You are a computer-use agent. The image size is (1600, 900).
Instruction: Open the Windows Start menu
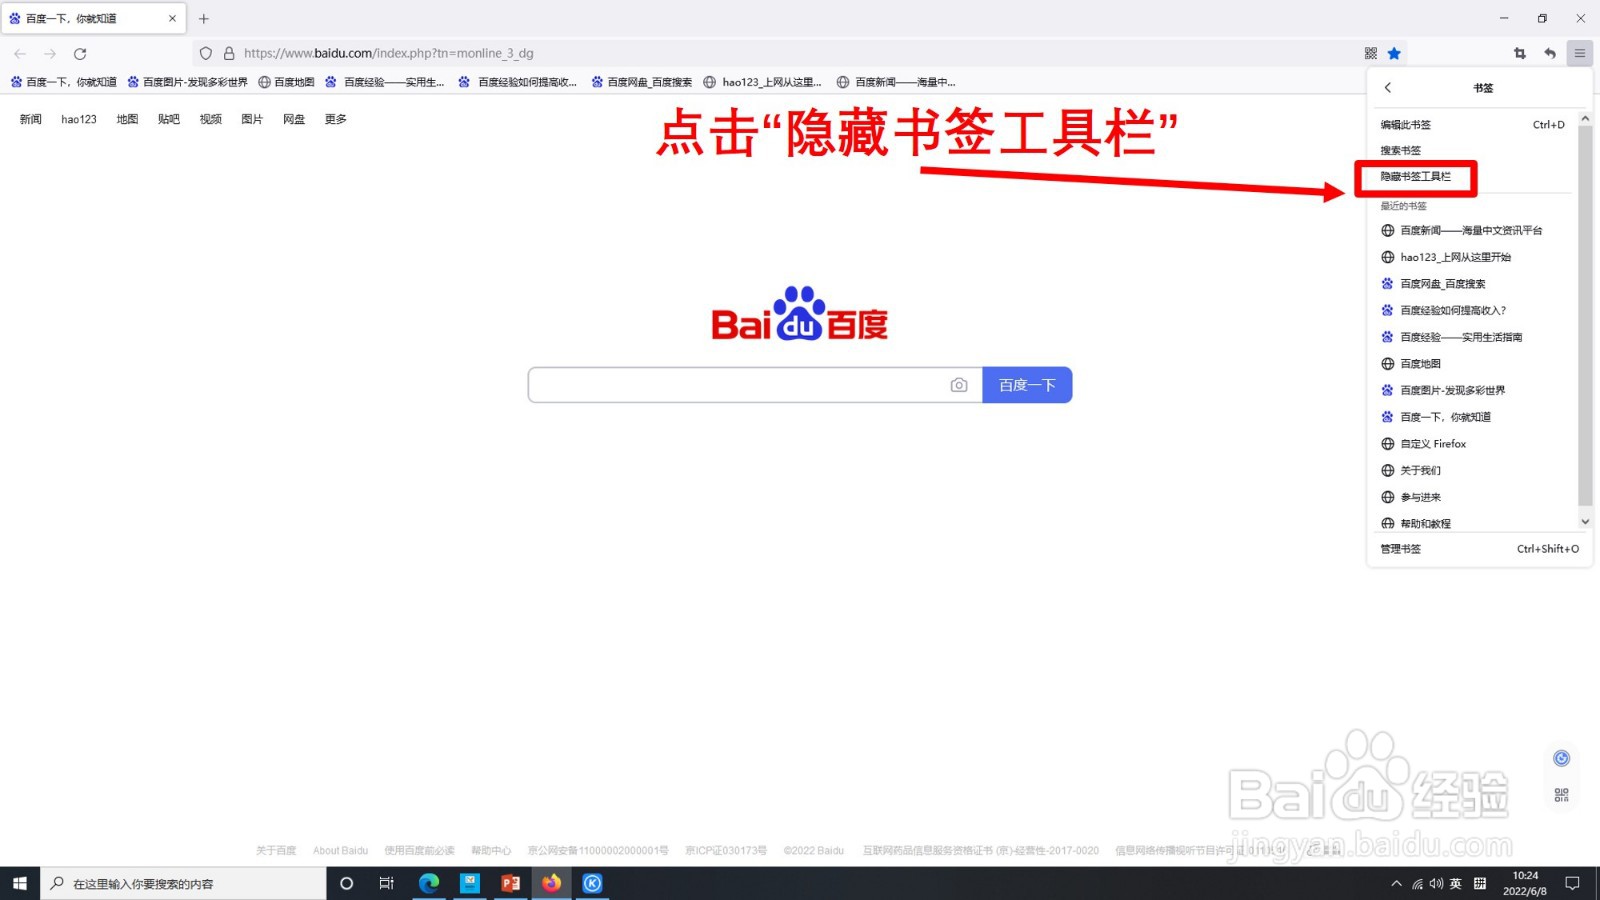pos(19,883)
